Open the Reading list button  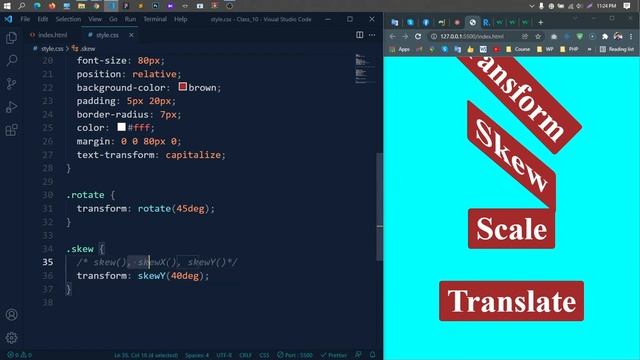(617, 49)
